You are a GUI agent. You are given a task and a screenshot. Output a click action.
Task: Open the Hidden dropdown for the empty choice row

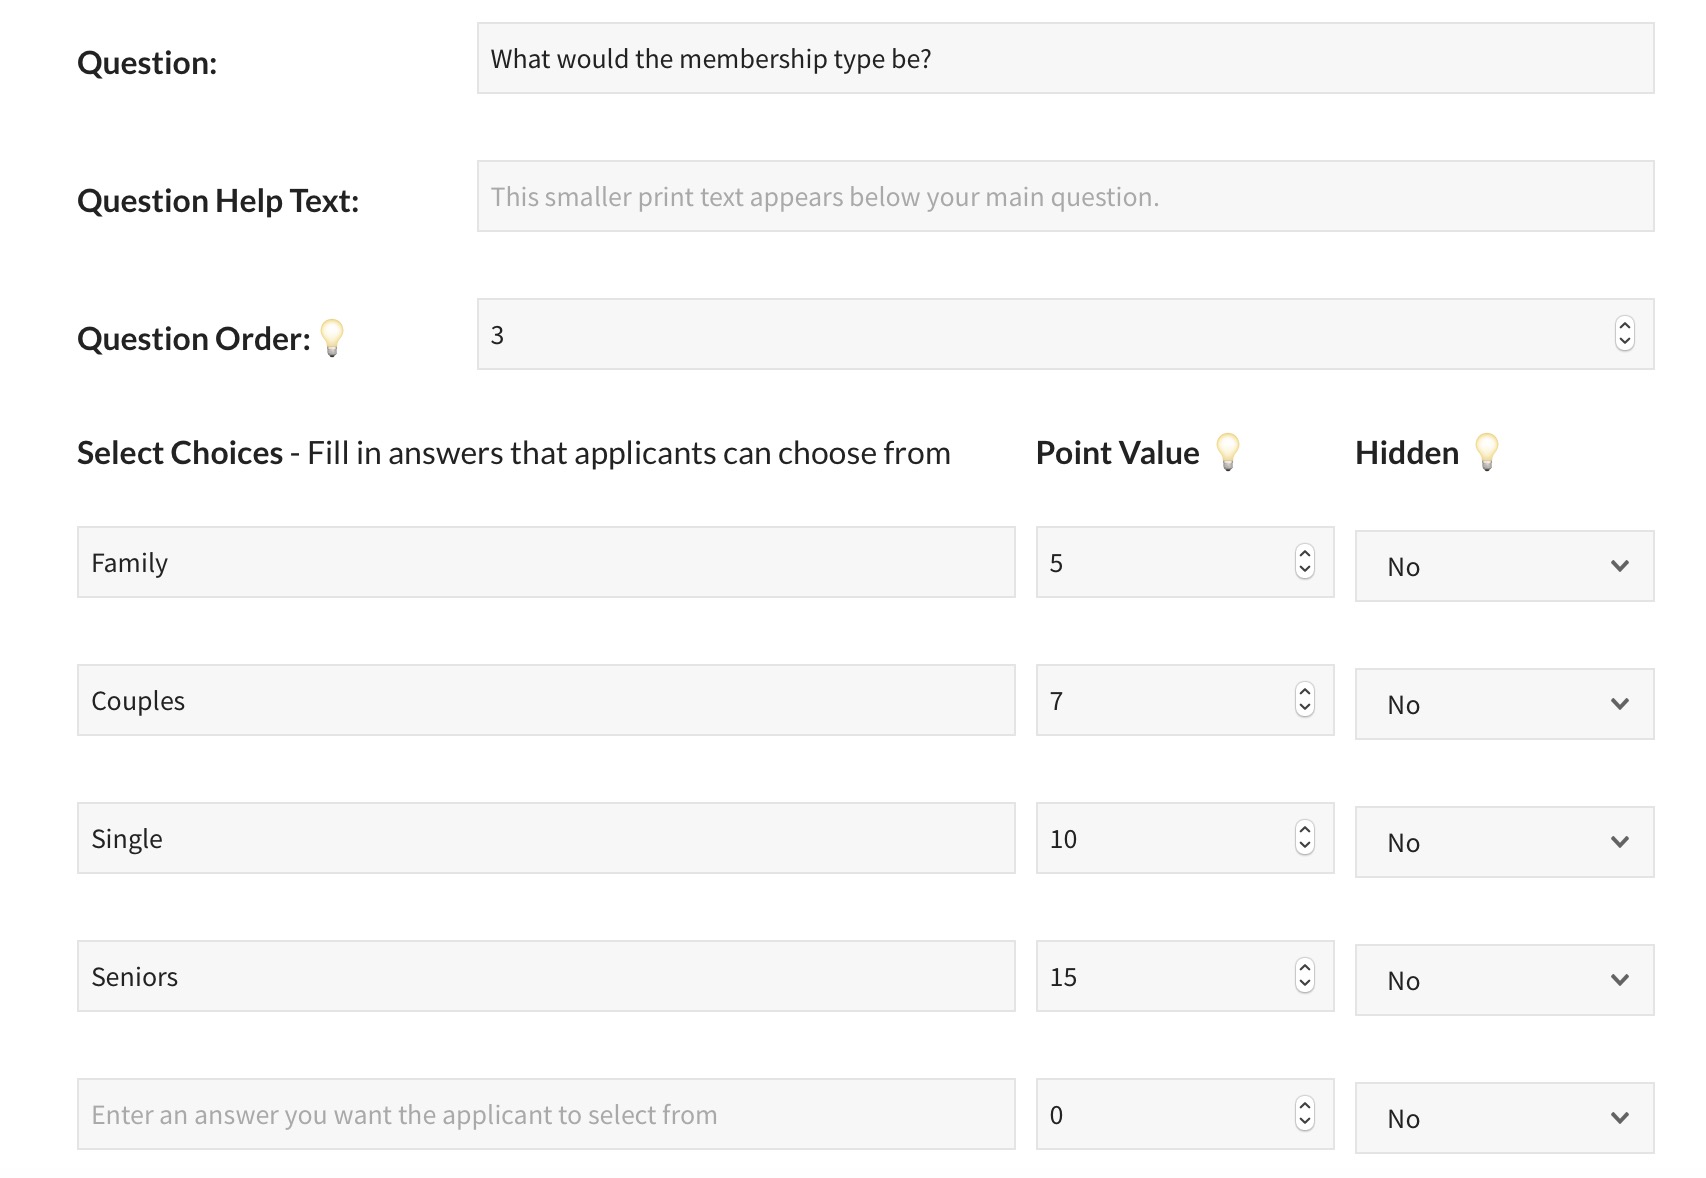tap(1504, 1118)
